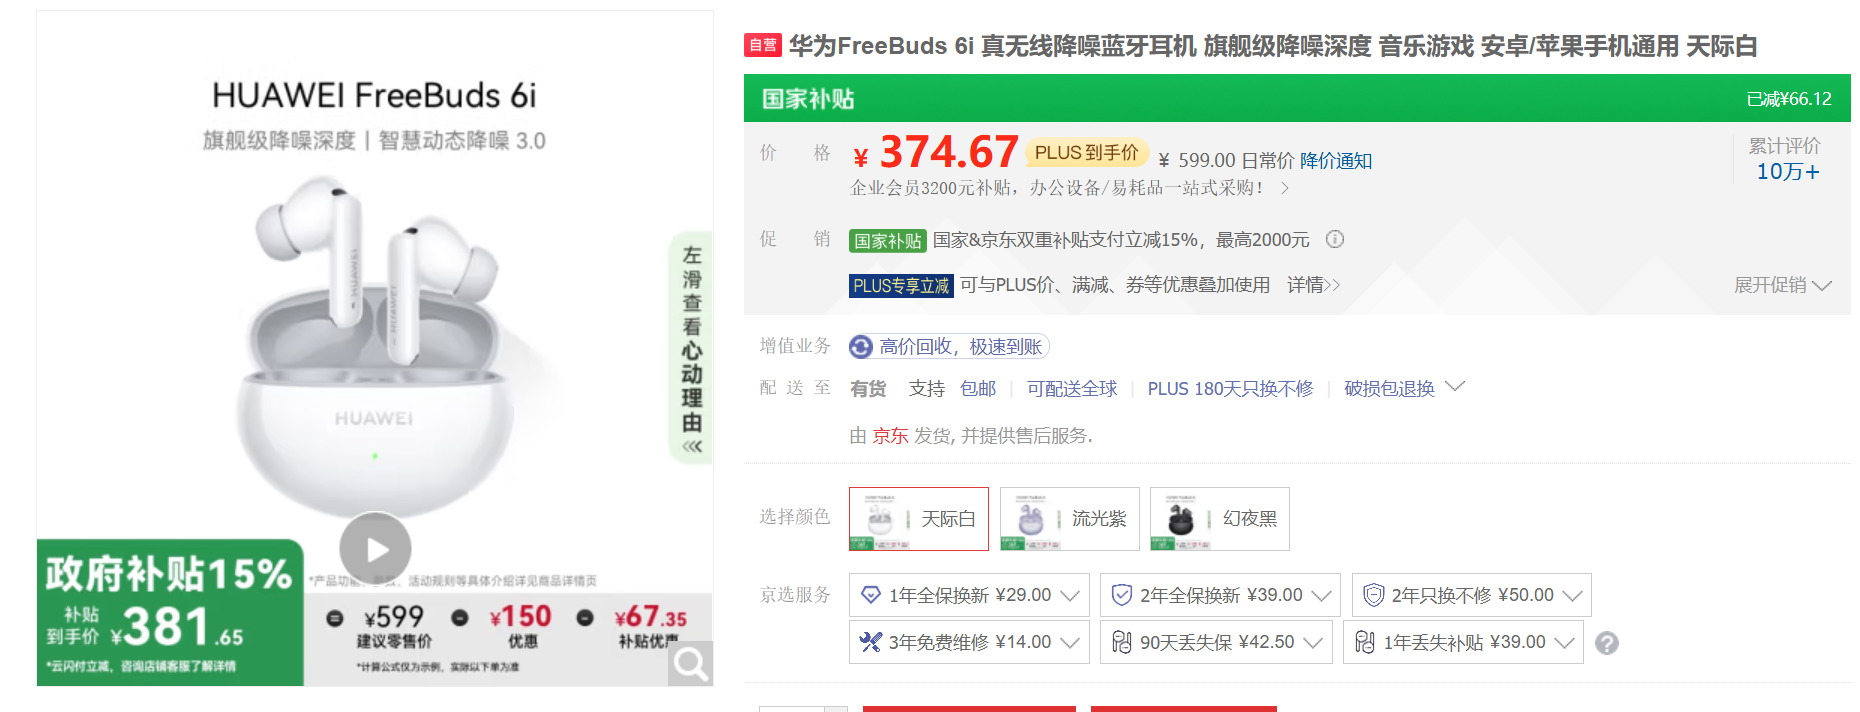The width and height of the screenshot is (1860, 712).
Task: Open the 90天丢失保 ¥42.50 dropdown
Action: tap(1217, 642)
